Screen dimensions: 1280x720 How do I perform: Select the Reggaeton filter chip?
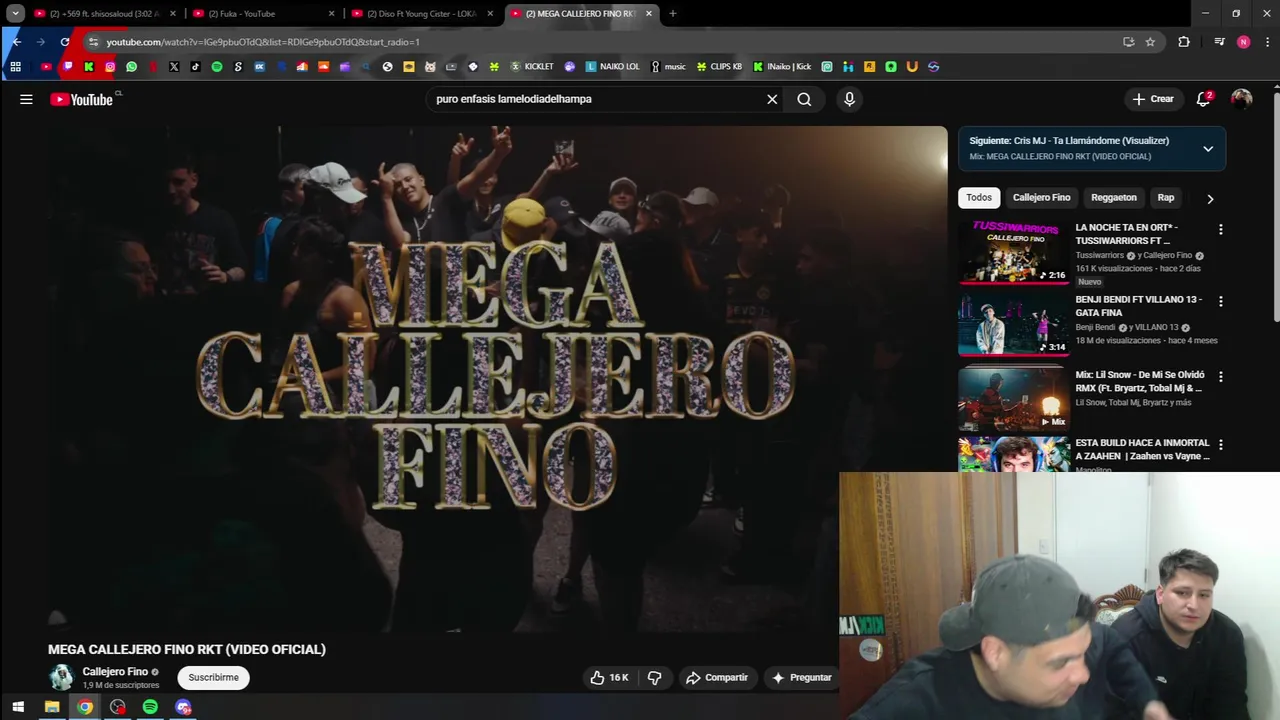[x=1114, y=198]
